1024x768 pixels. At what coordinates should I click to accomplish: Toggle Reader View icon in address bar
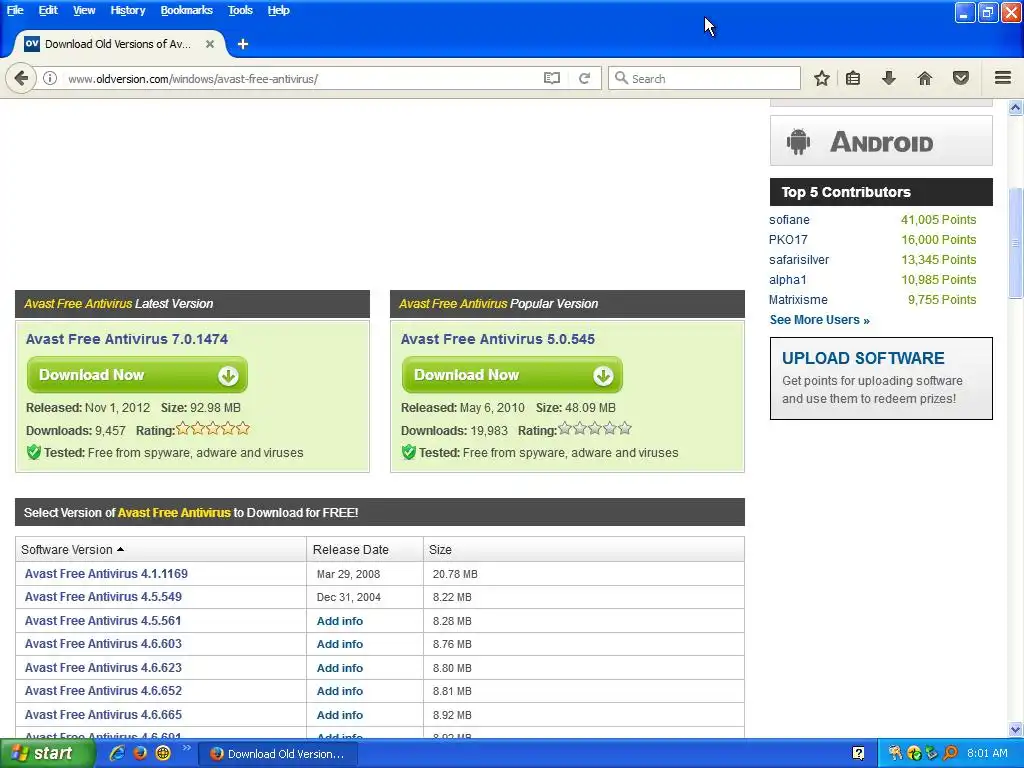click(551, 78)
